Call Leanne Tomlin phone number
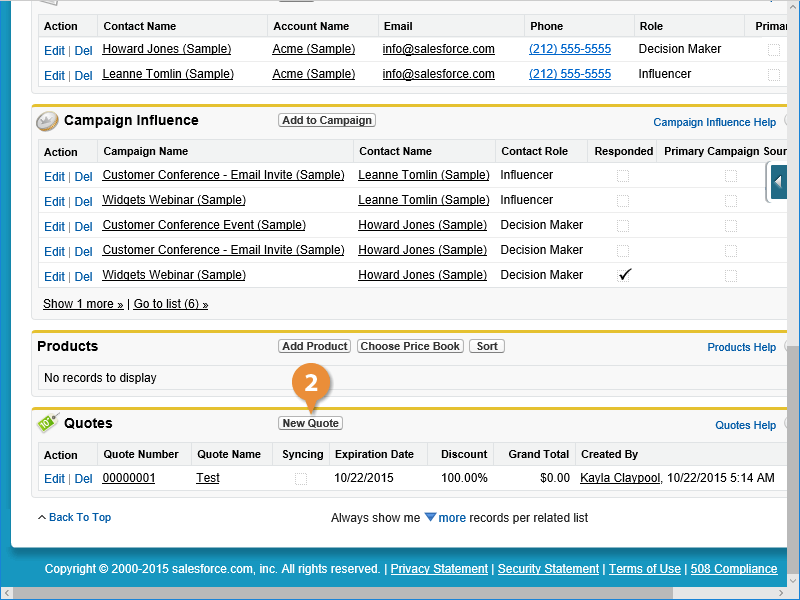The width and height of the screenshot is (800, 600). click(570, 74)
